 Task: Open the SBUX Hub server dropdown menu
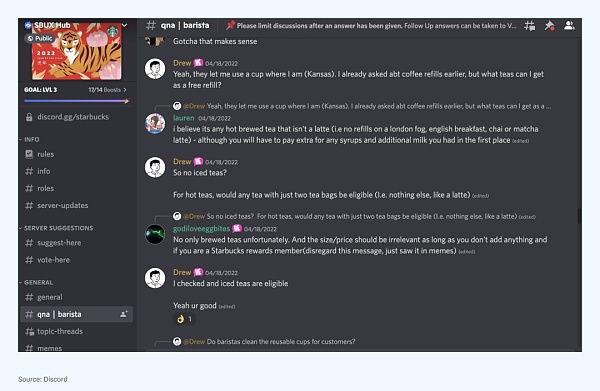(x=124, y=25)
